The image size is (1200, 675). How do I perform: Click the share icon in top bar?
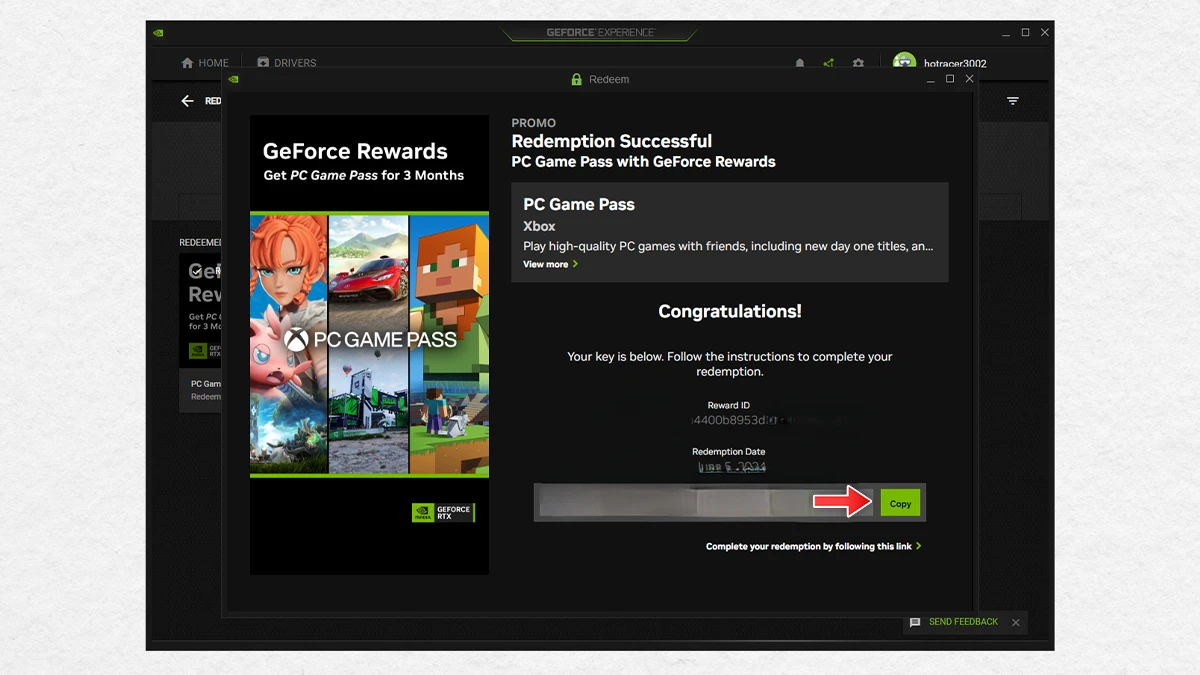click(x=828, y=63)
